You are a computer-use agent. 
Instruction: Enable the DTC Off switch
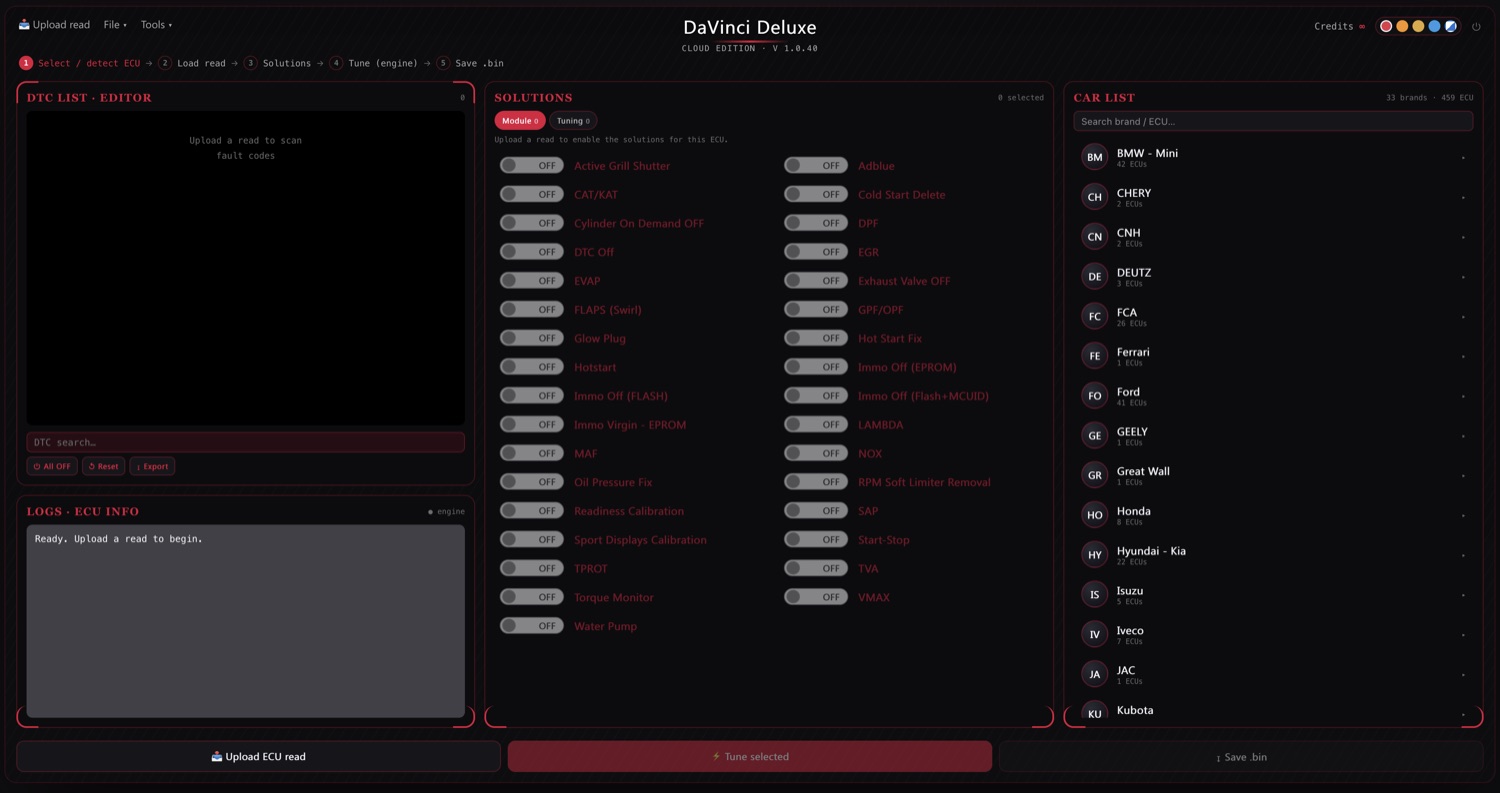coord(532,252)
